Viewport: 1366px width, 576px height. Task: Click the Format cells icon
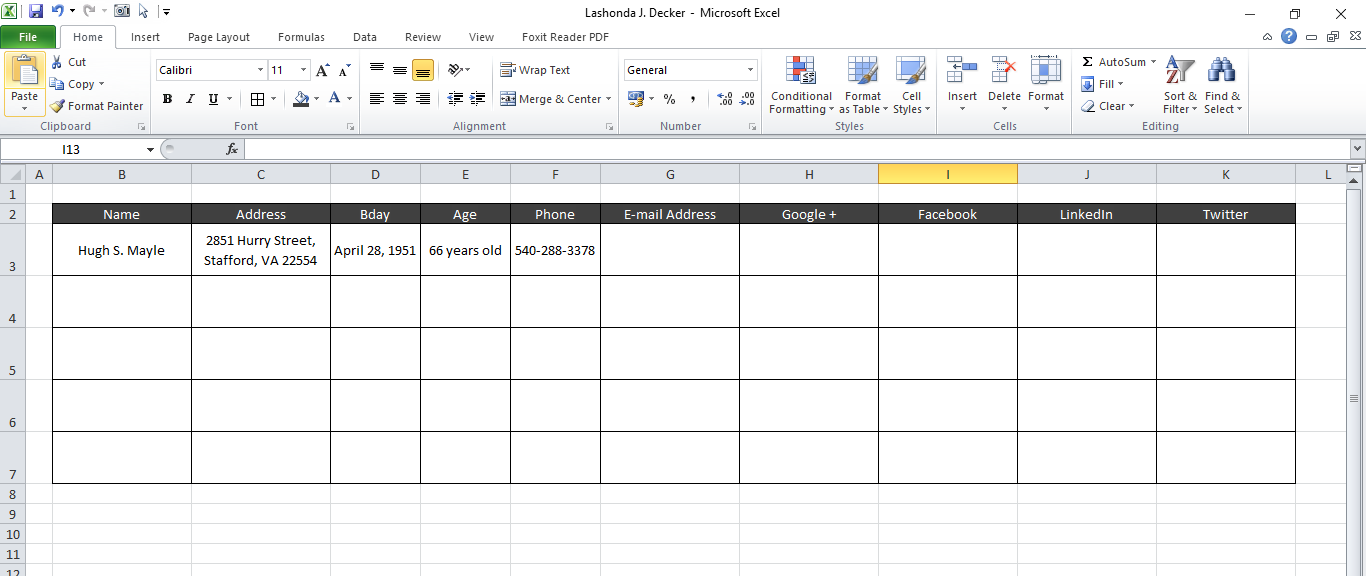(1046, 70)
